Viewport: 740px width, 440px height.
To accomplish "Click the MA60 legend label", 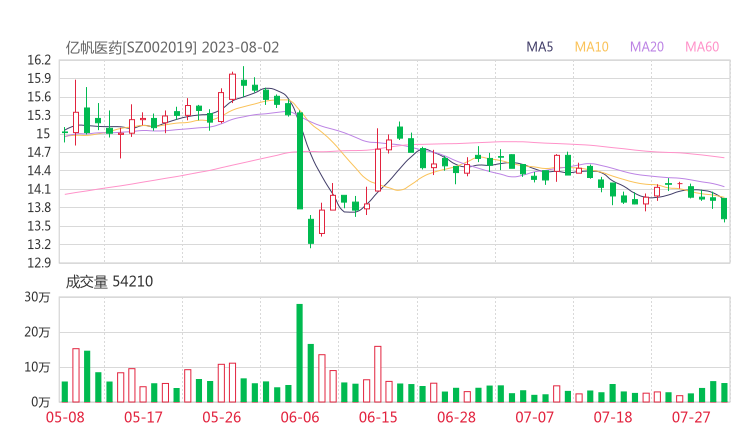I will pyautogui.click(x=702, y=47).
